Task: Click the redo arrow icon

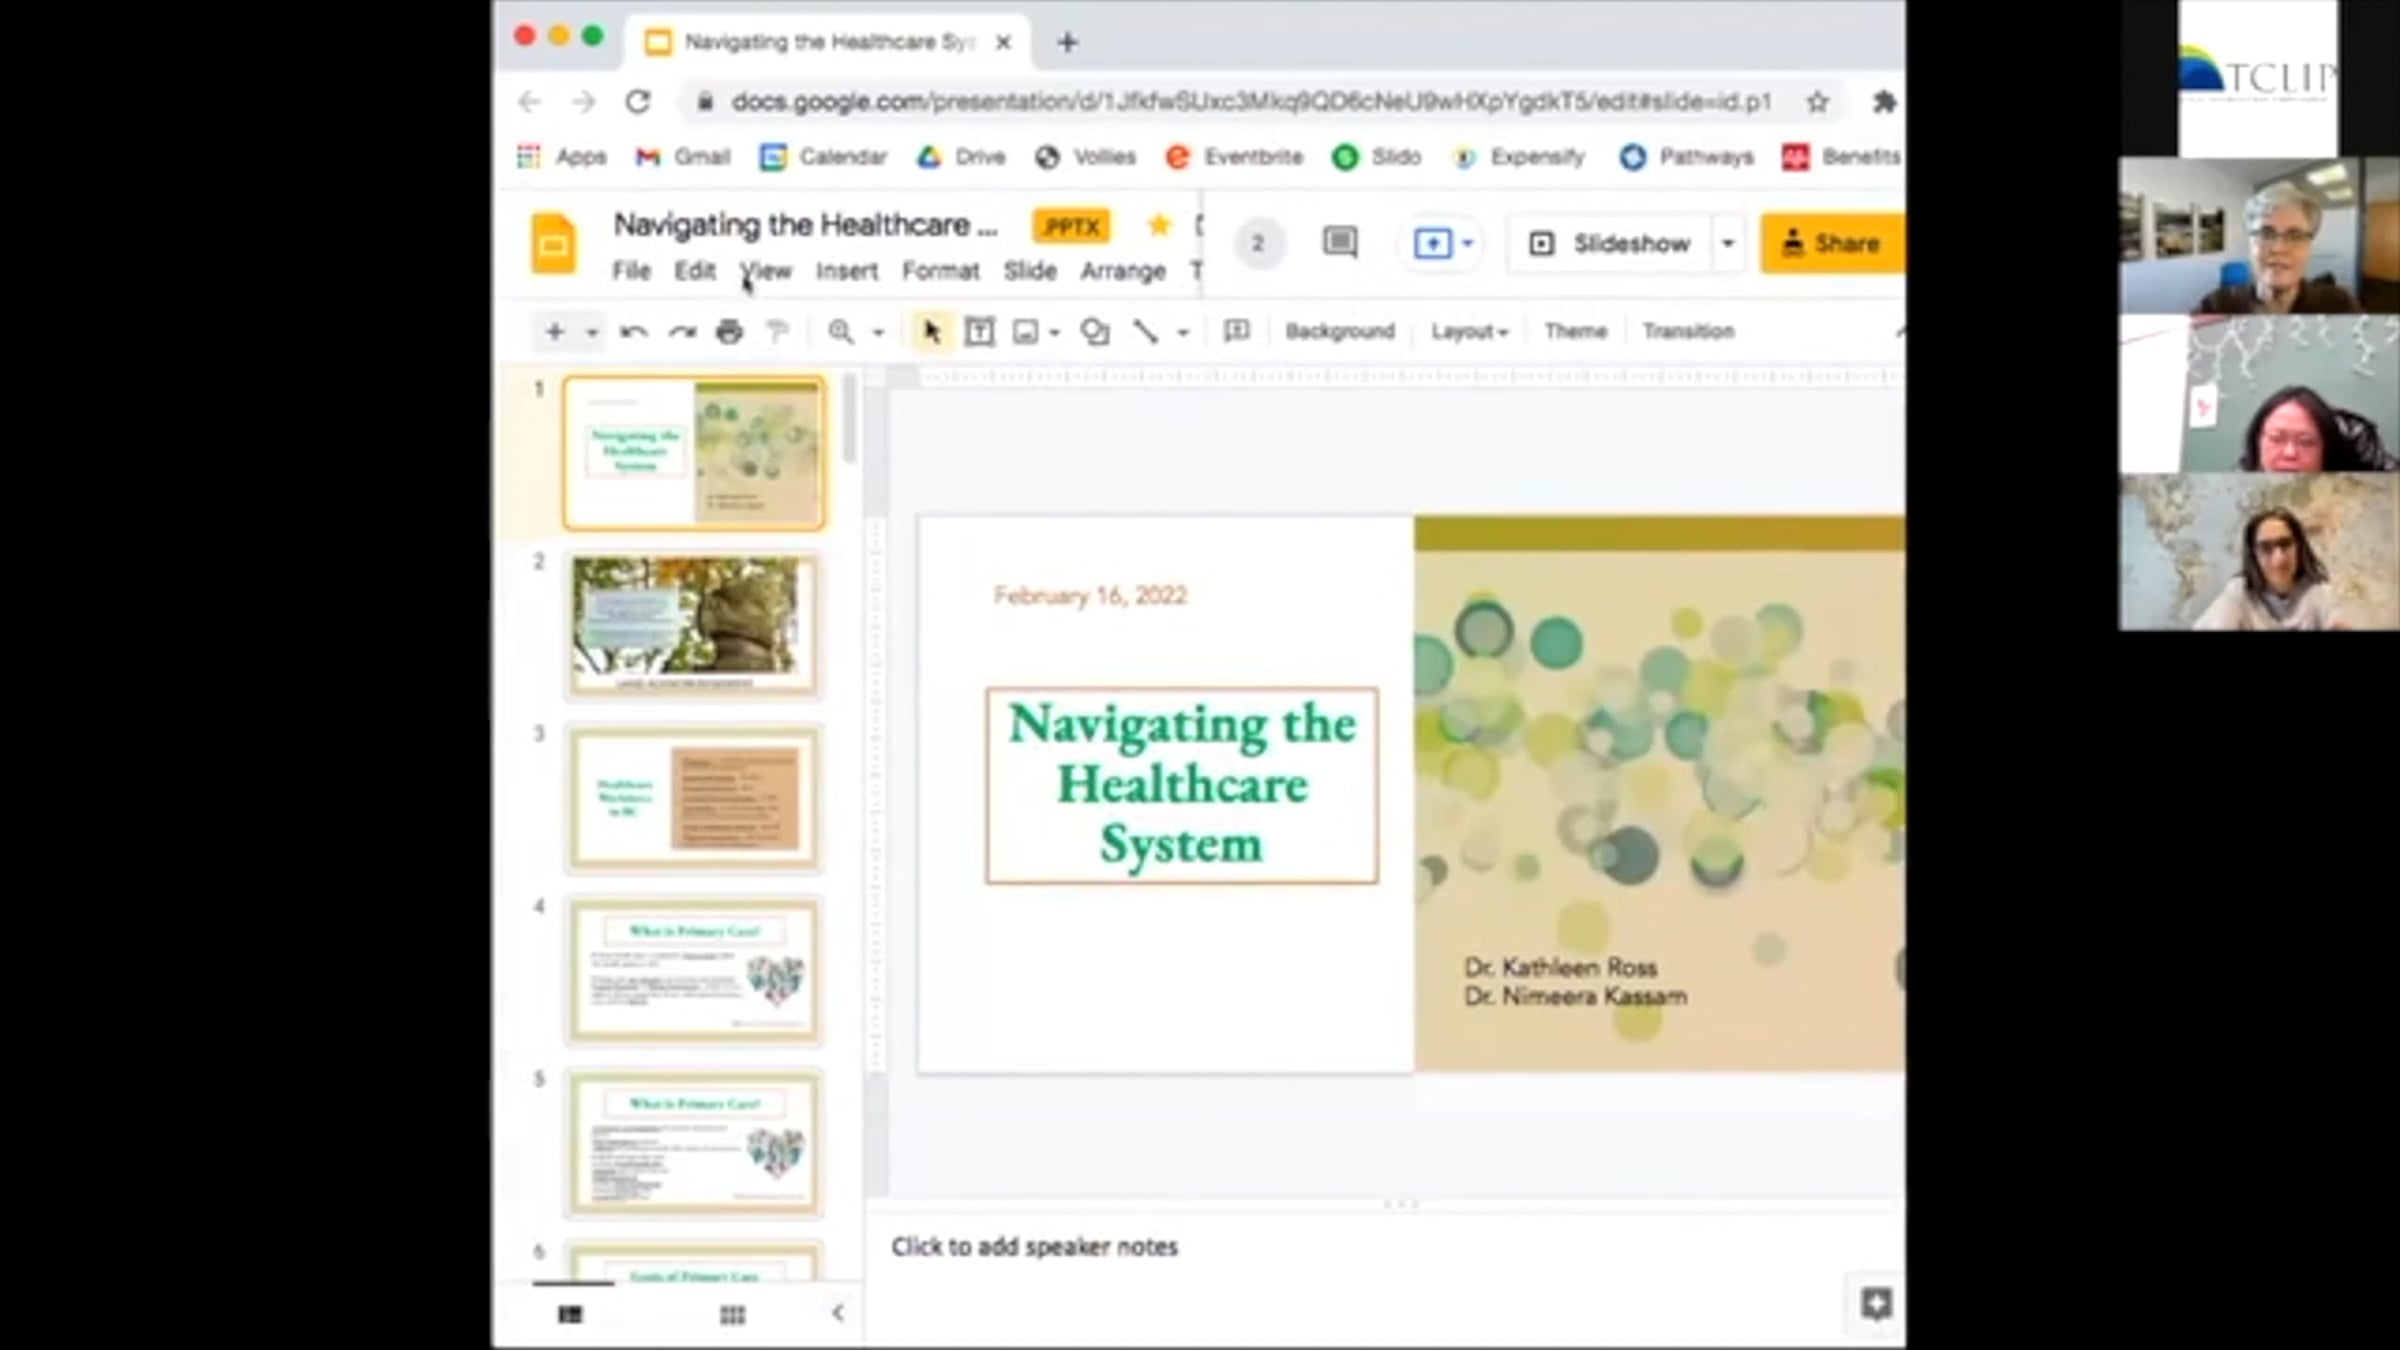Action: point(682,332)
